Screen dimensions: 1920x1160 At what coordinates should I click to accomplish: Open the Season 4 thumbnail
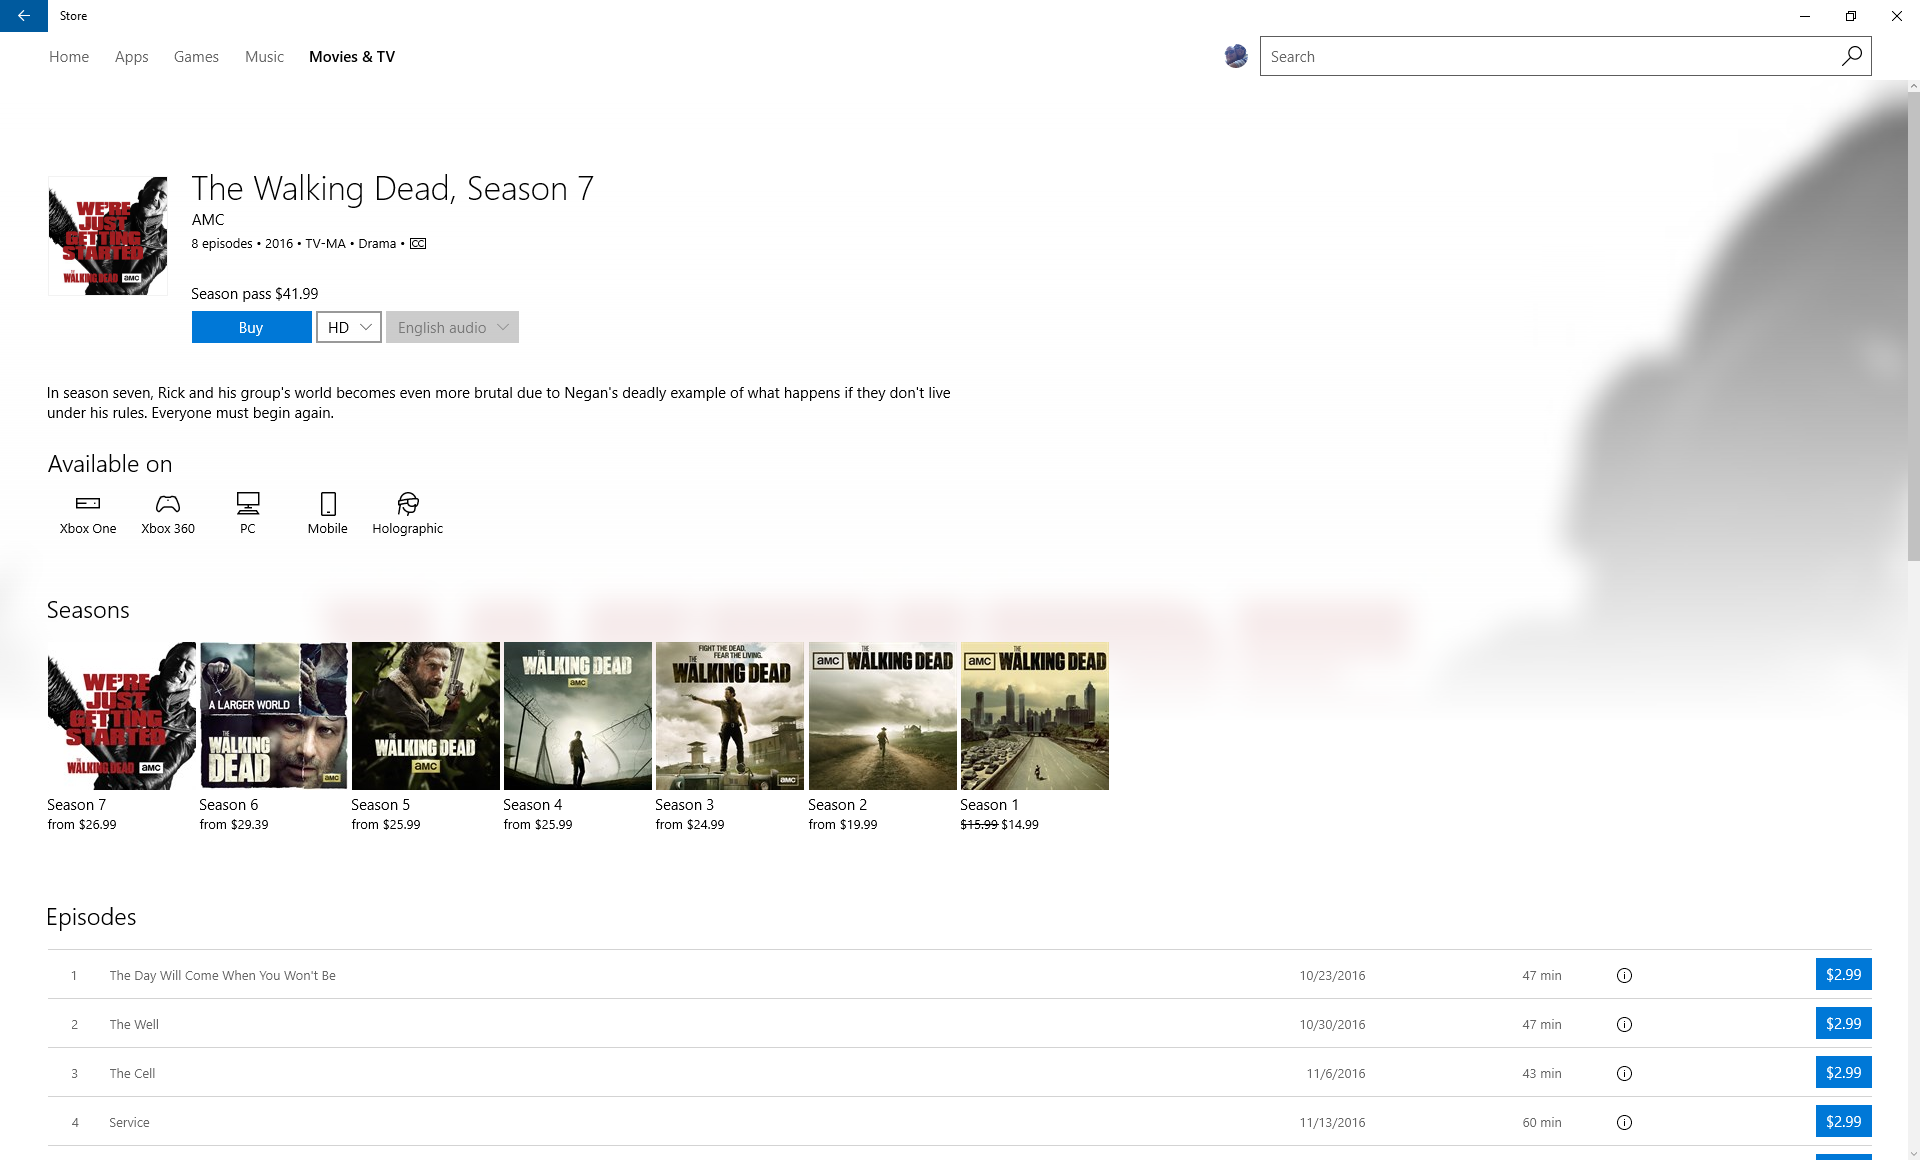578,716
